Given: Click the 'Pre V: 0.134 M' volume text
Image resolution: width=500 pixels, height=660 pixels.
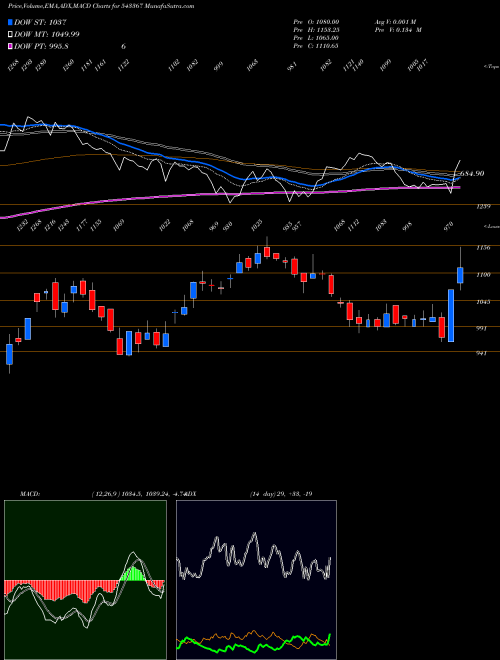Looking at the screenshot, I should click(x=398, y=29).
